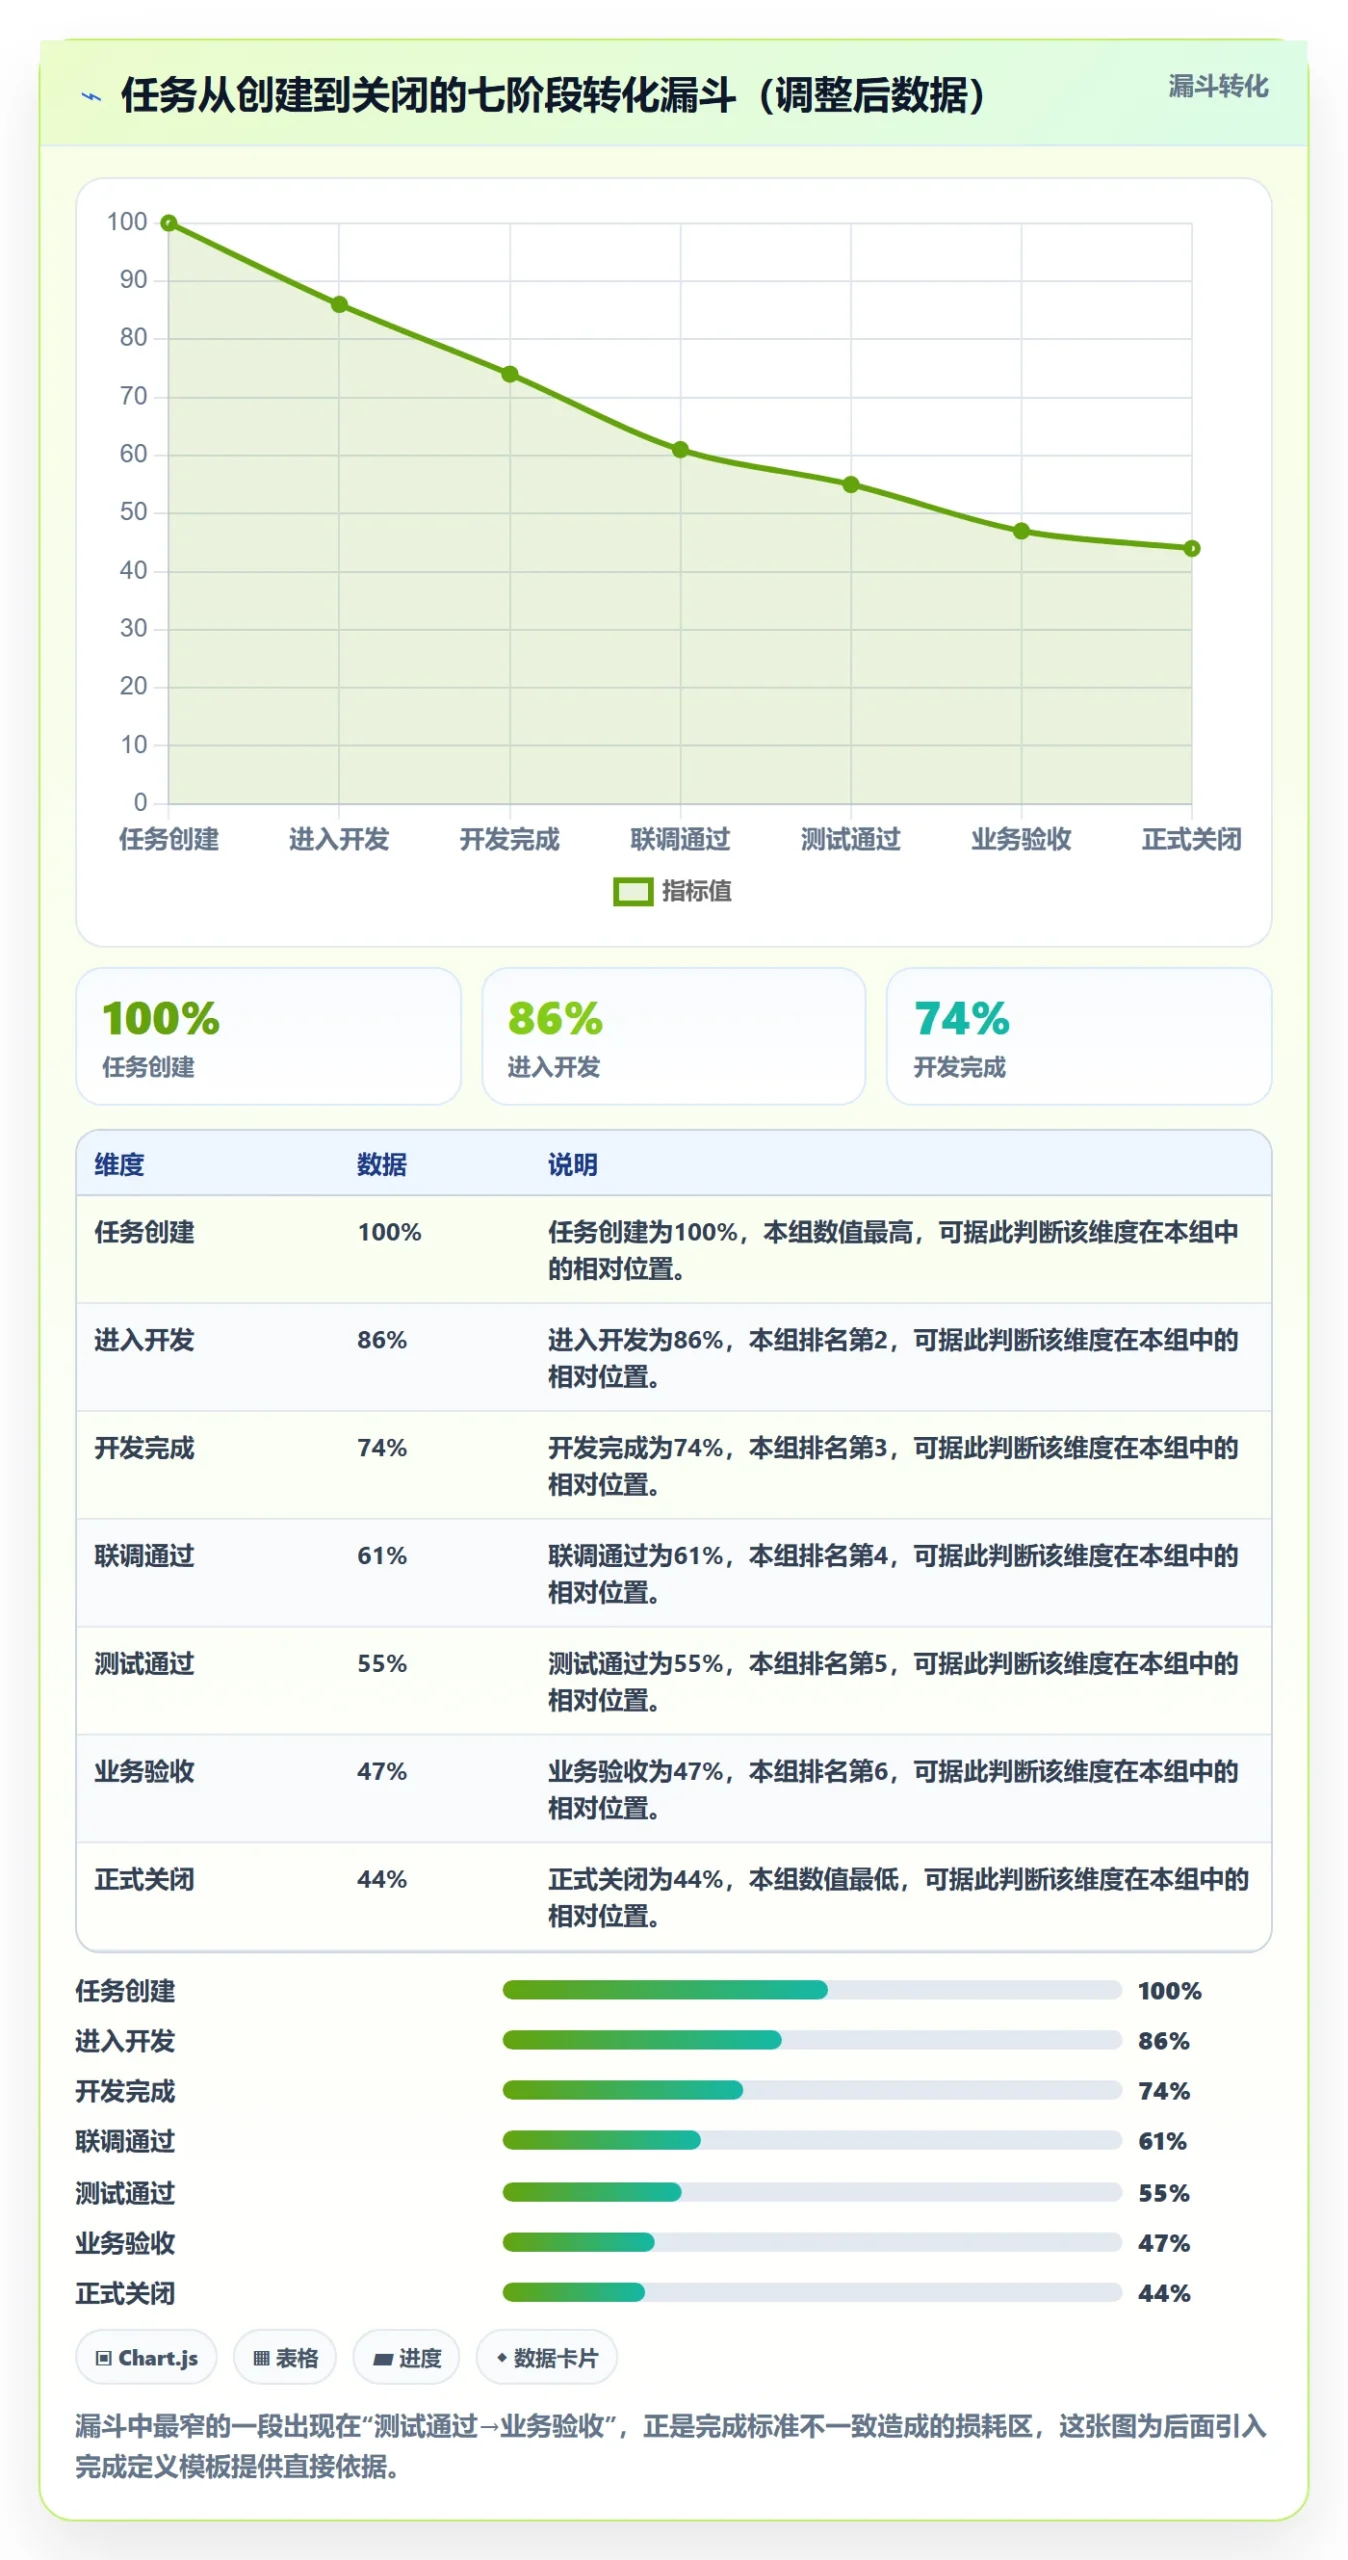This screenshot has width=1348, height=2560.
Task: Click the 联调通过 progress bar
Action: pyautogui.click(x=811, y=2140)
